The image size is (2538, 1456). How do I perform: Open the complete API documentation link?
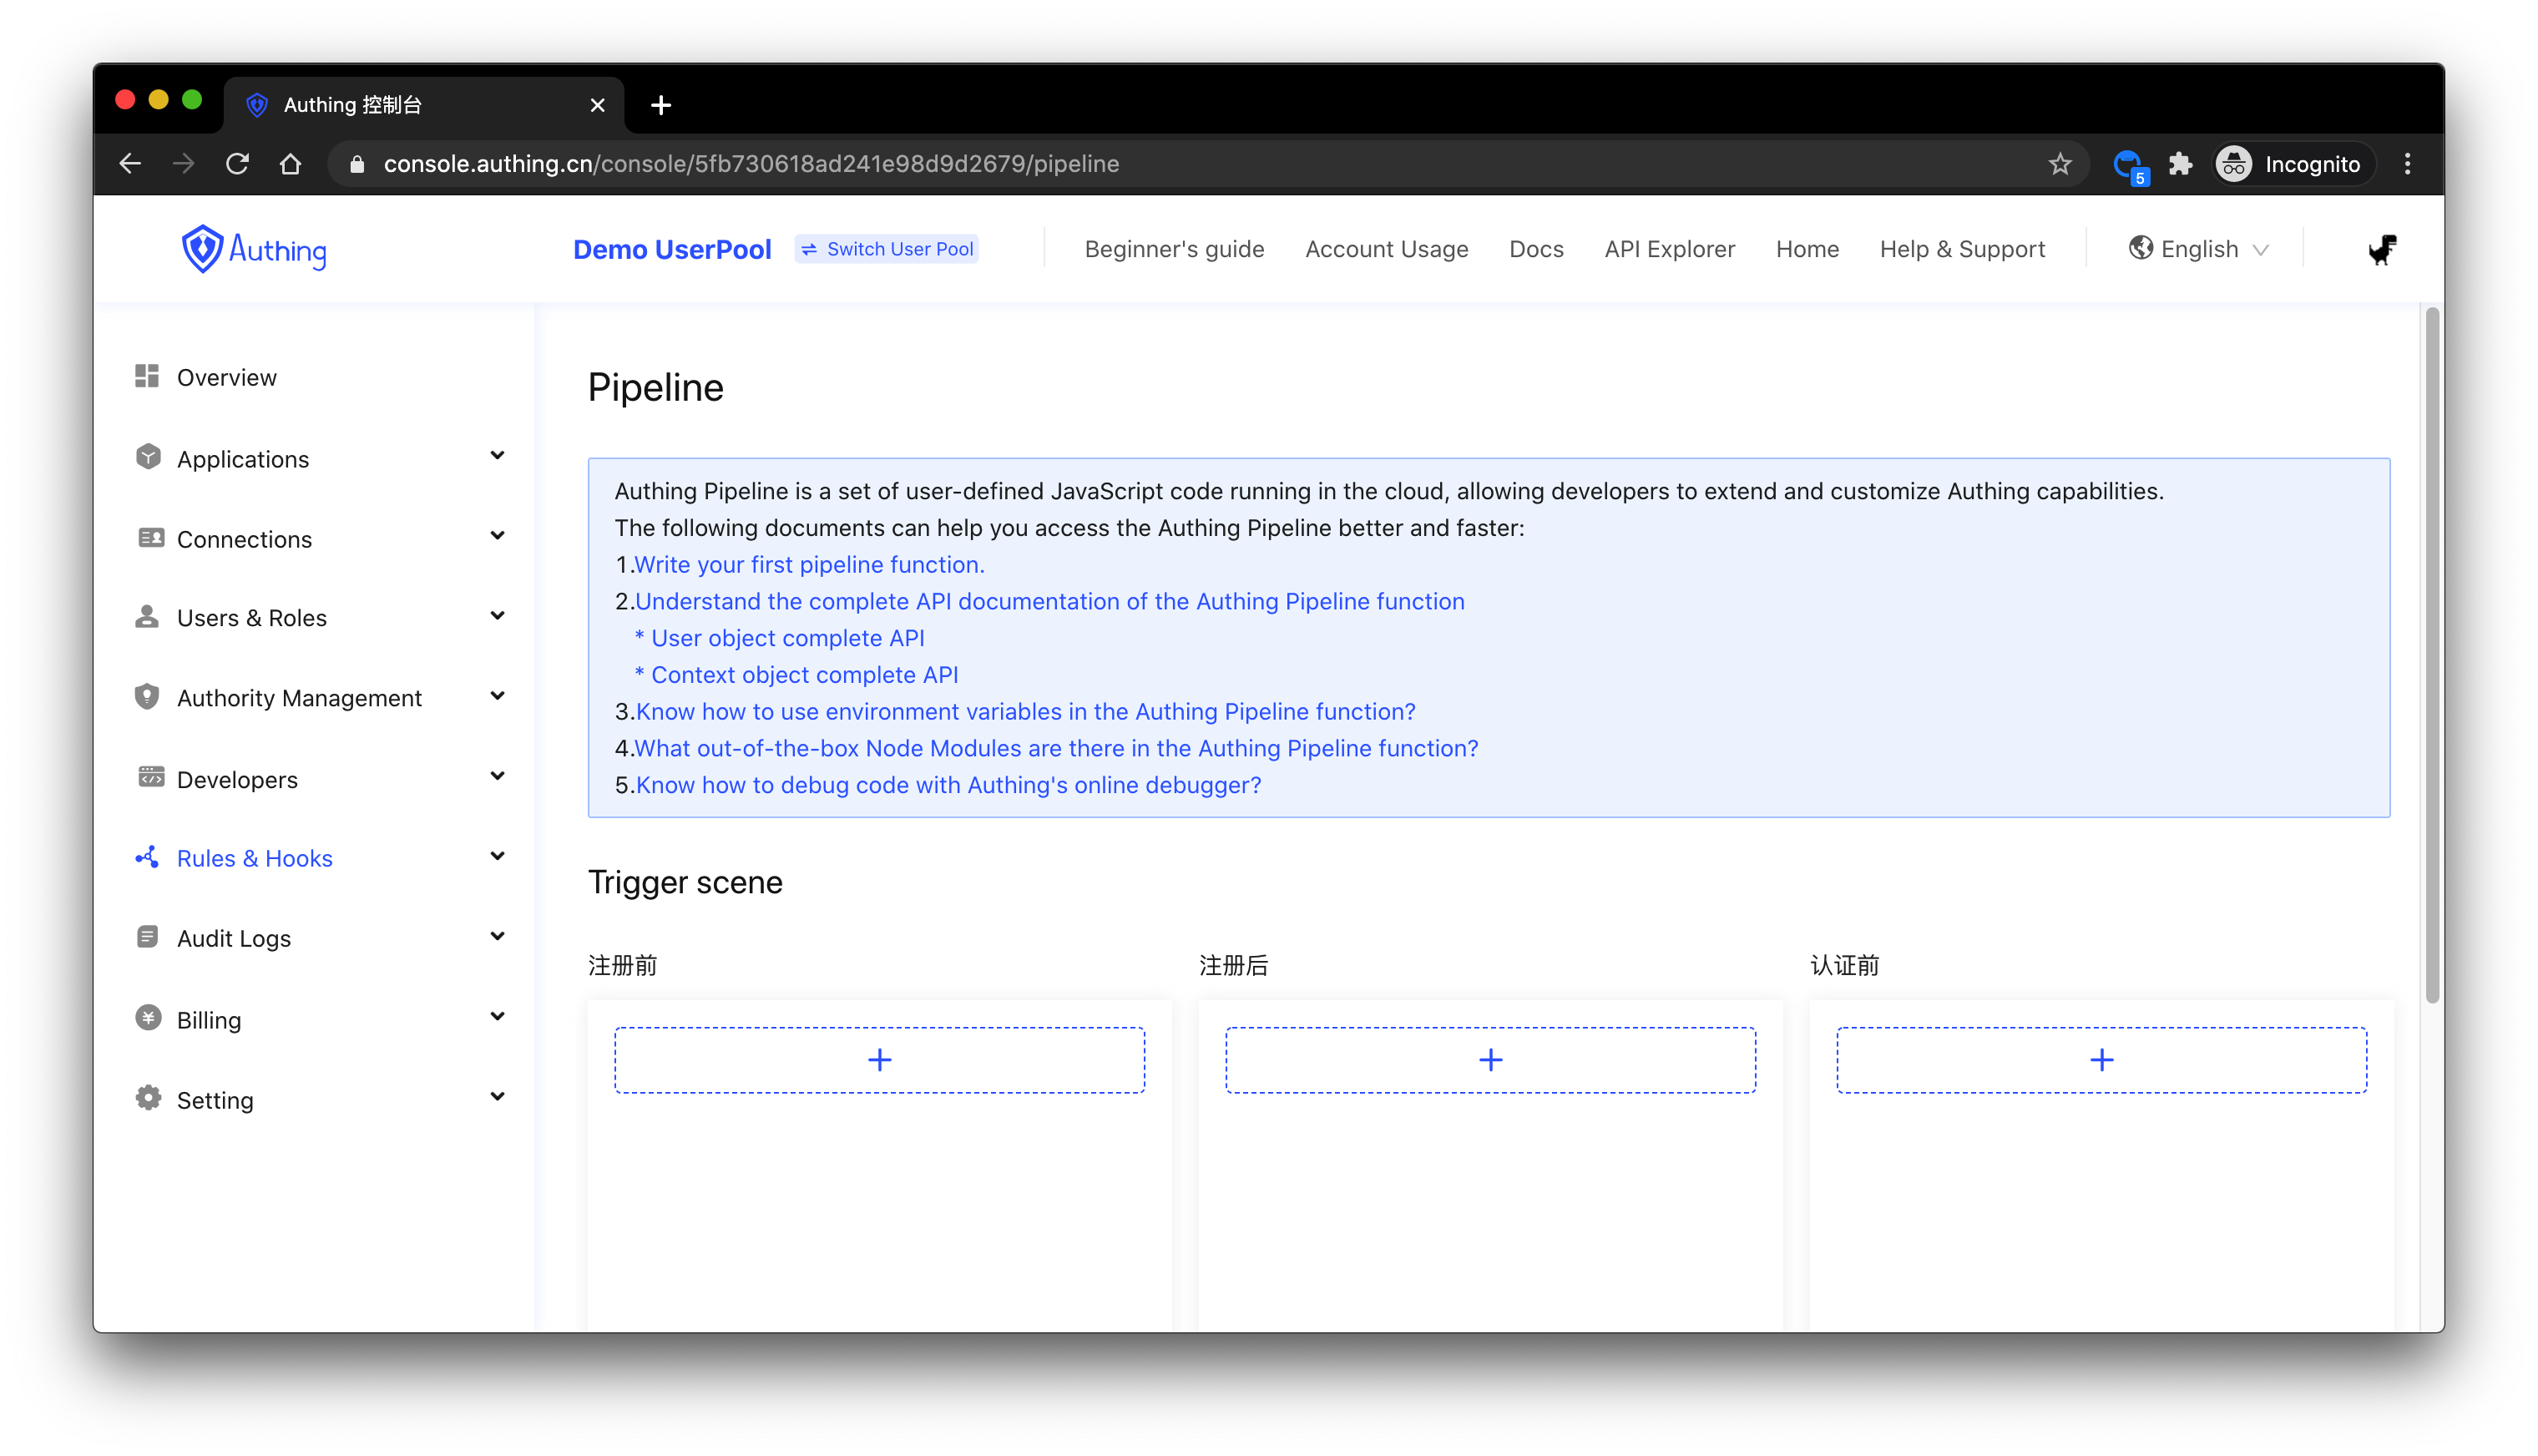1049,601
